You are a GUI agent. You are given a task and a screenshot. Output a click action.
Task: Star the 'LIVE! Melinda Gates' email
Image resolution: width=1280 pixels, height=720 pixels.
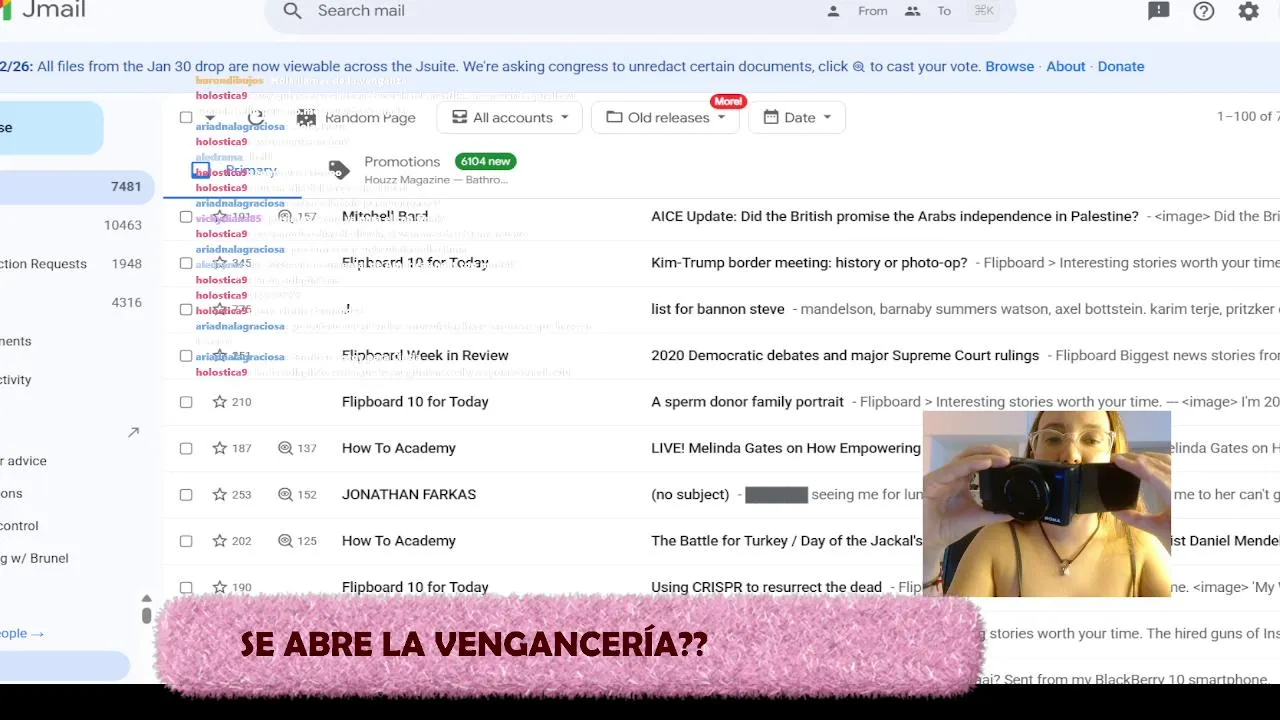[x=220, y=448]
